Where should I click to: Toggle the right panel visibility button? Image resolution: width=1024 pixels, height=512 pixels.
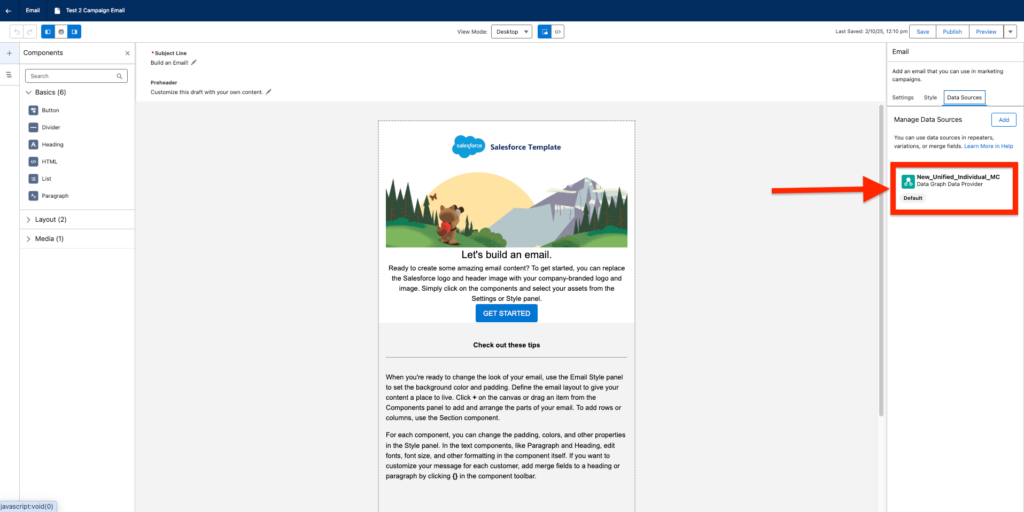coord(76,32)
